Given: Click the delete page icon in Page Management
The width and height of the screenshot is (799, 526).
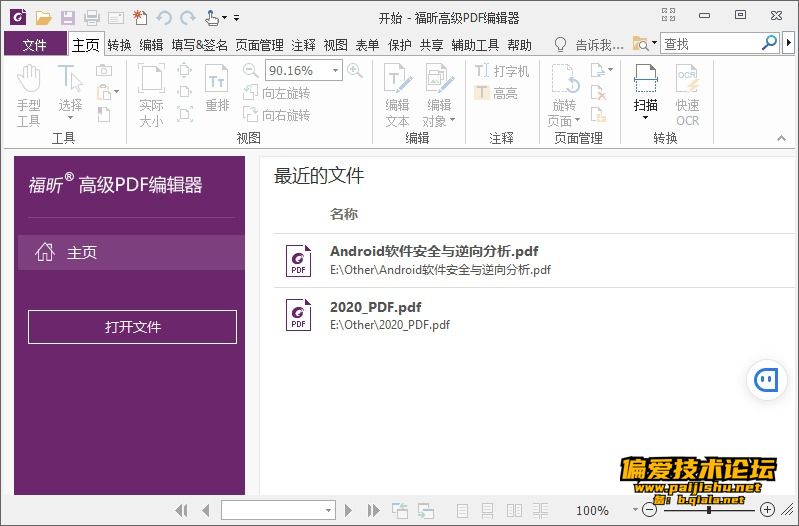Looking at the screenshot, I should [598, 92].
